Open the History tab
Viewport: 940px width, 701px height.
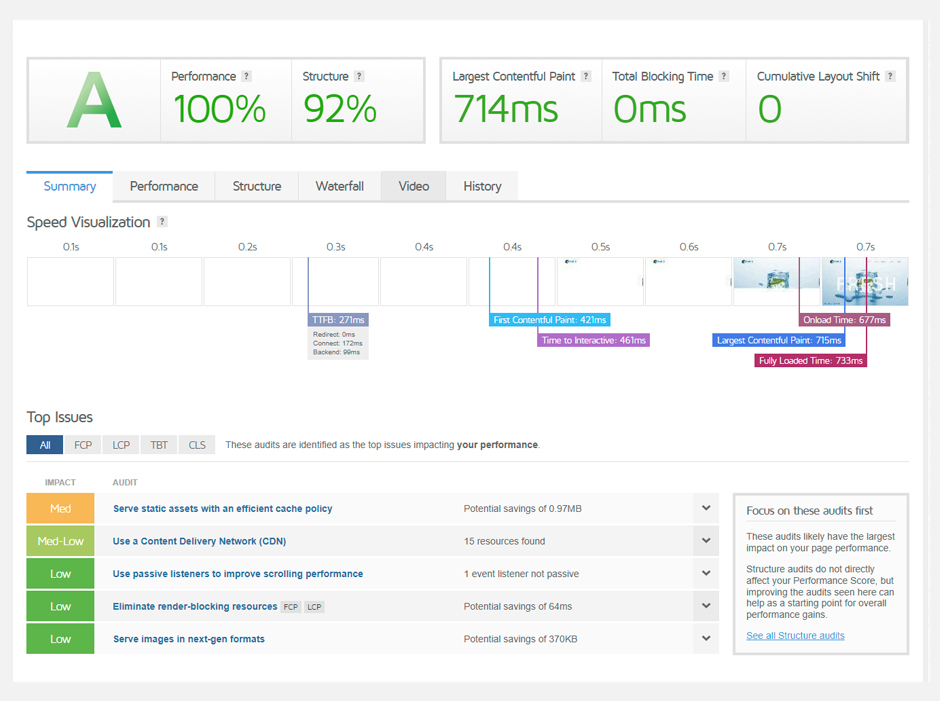(482, 186)
